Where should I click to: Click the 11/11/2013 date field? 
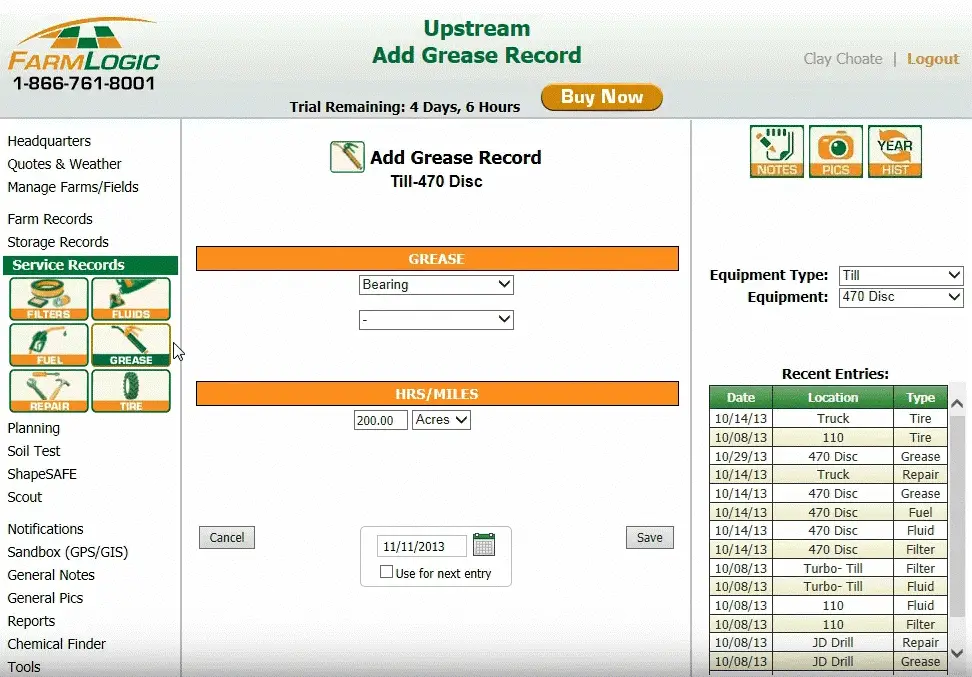tap(422, 546)
